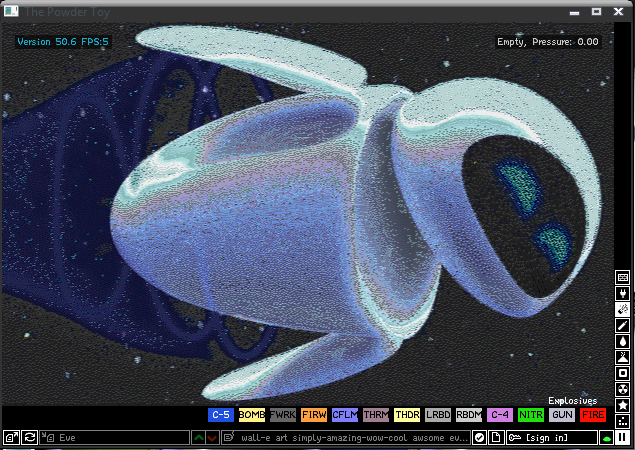Image resolution: width=635 pixels, height=450 pixels.
Task: Open the Electronics category (plug icon)
Action: point(622,293)
